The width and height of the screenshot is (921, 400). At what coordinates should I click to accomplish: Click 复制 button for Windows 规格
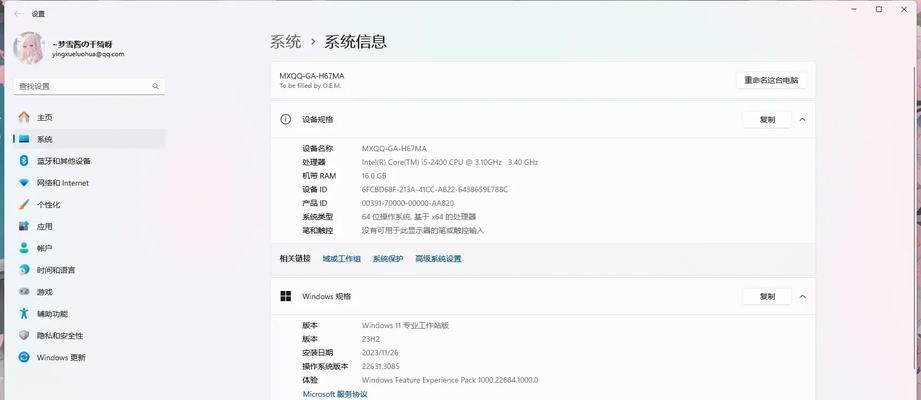pyautogui.click(x=767, y=297)
